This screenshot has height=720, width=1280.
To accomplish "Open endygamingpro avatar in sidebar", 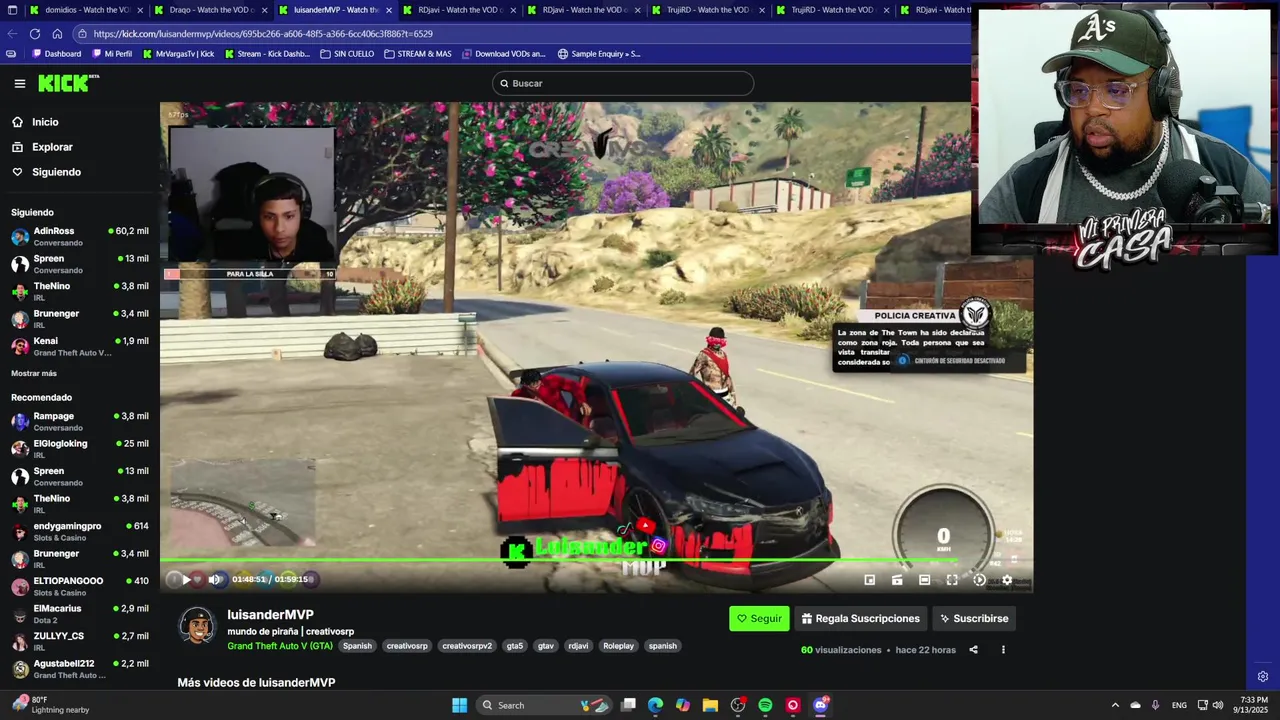I will [20, 531].
